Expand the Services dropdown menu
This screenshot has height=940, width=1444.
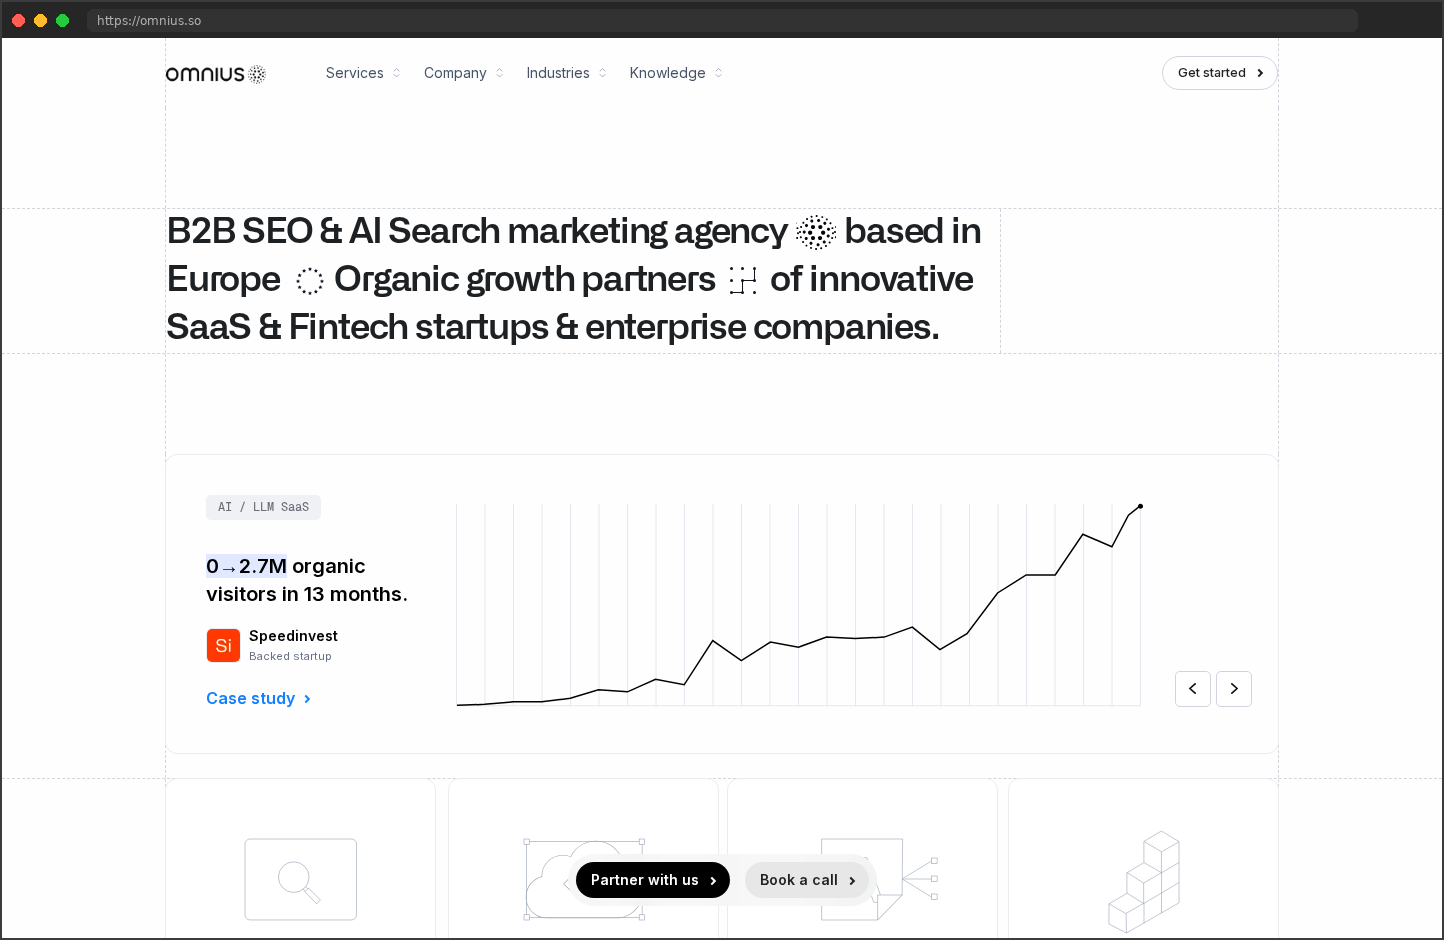pyautogui.click(x=363, y=73)
